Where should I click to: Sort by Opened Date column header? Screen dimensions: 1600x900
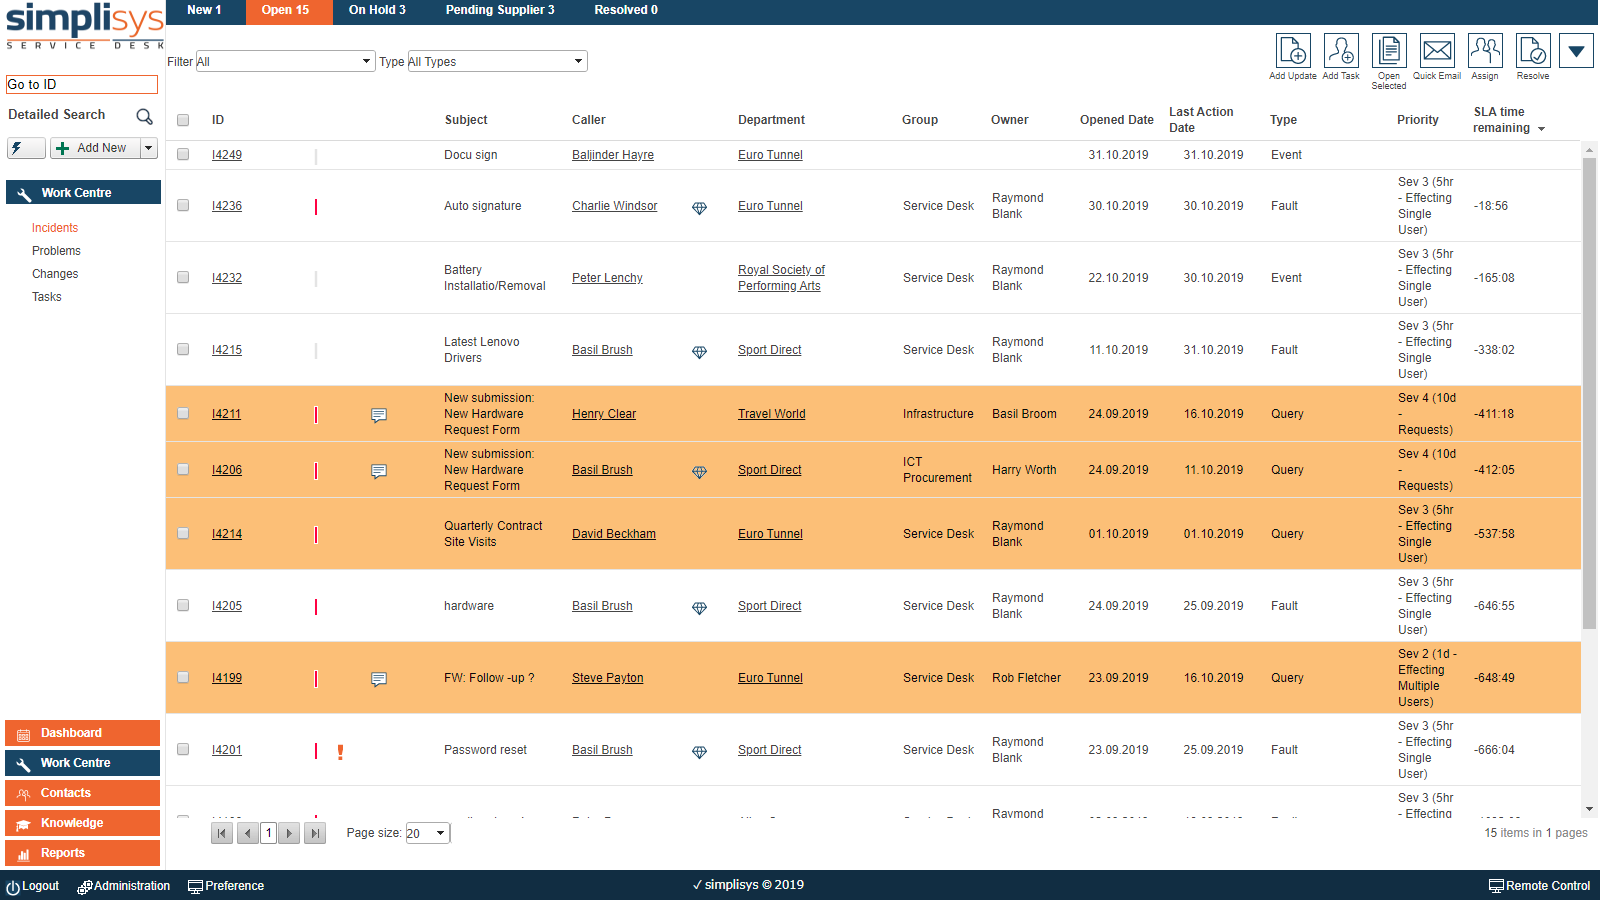pos(1117,120)
